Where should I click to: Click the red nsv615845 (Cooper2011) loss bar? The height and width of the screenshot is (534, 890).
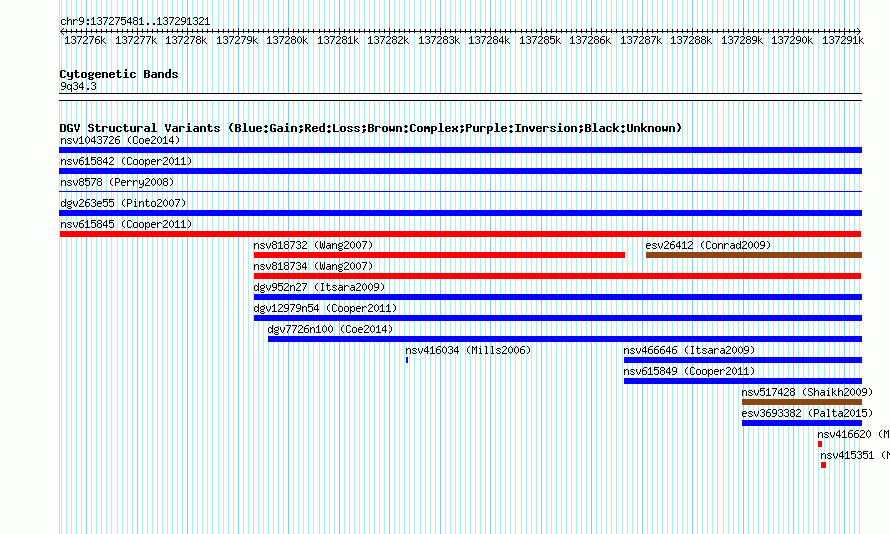click(x=460, y=234)
